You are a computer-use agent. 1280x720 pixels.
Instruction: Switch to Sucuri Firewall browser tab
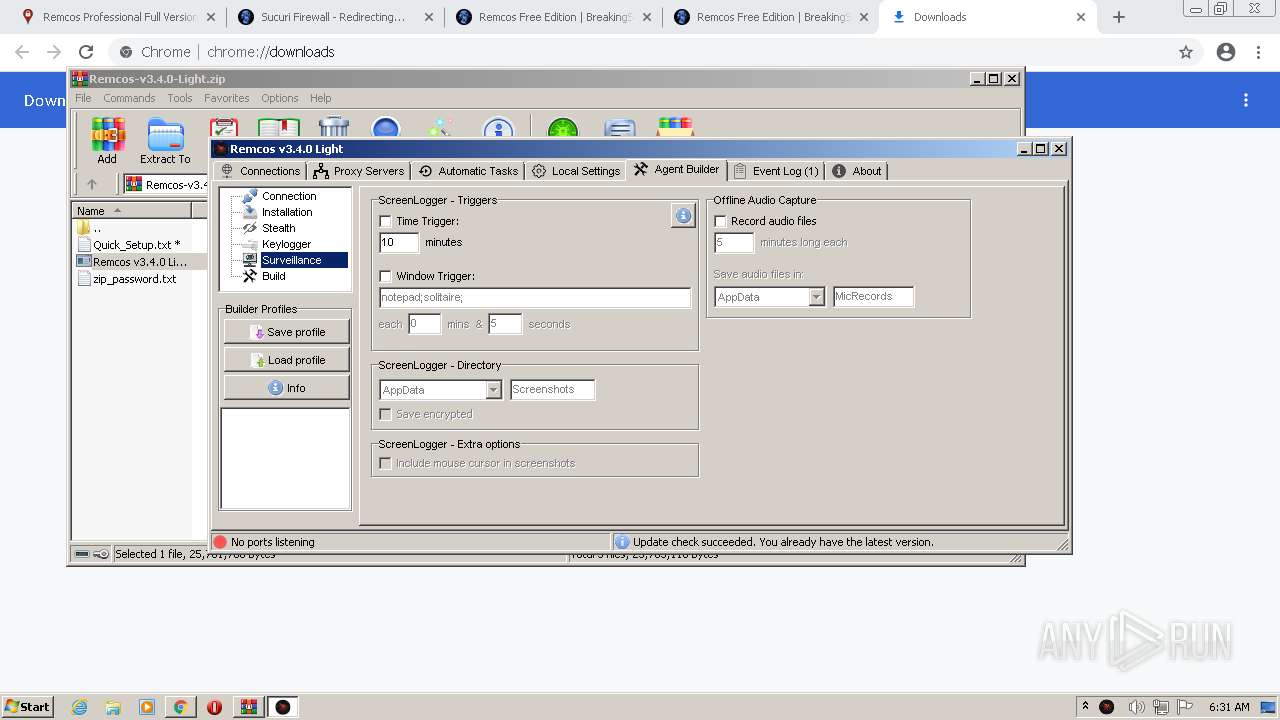point(333,17)
